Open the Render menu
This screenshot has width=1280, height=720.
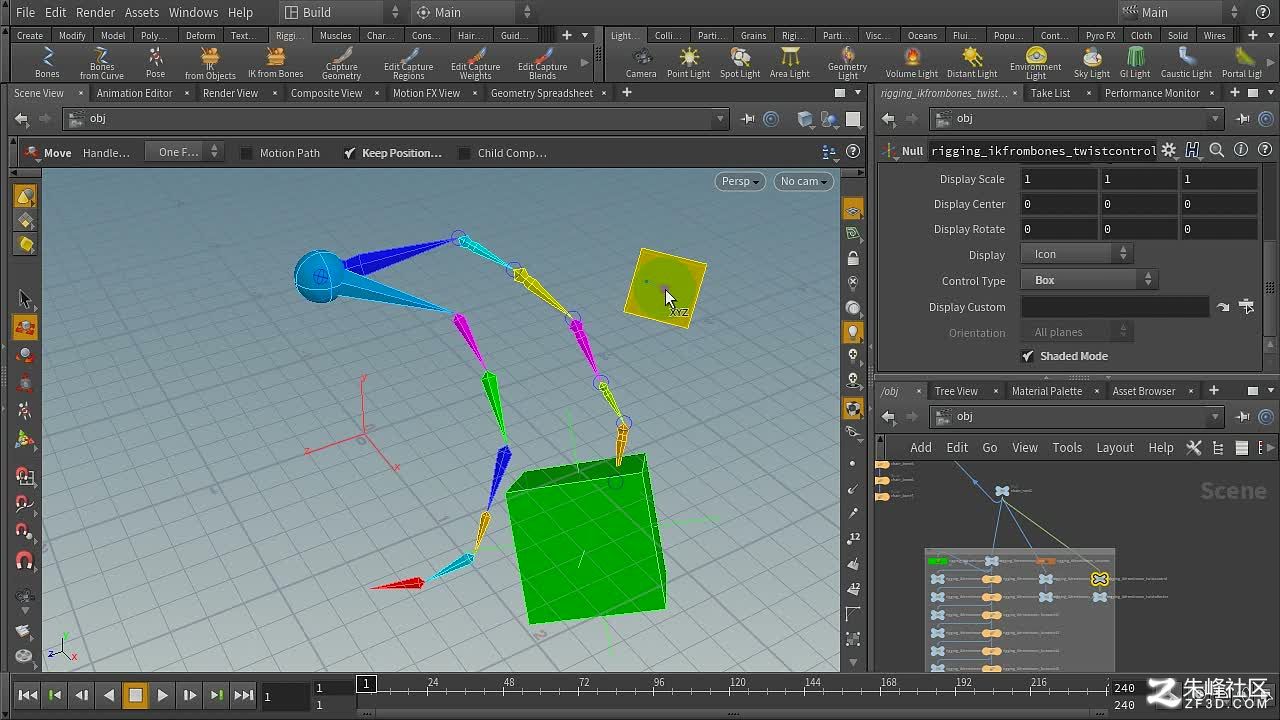point(95,12)
